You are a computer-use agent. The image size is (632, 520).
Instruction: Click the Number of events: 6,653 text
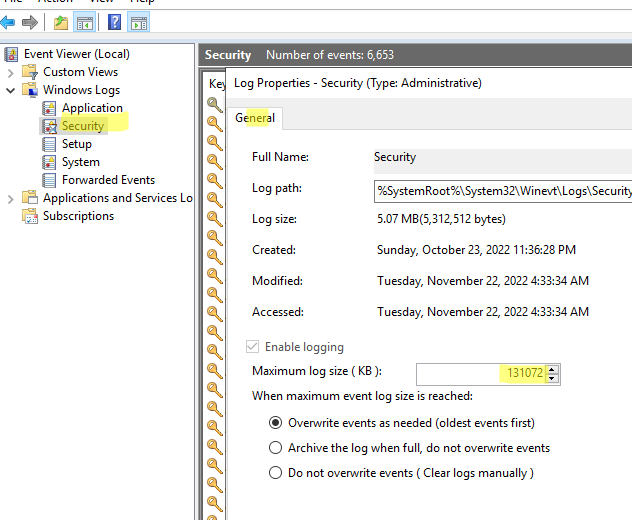(x=330, y=55)
